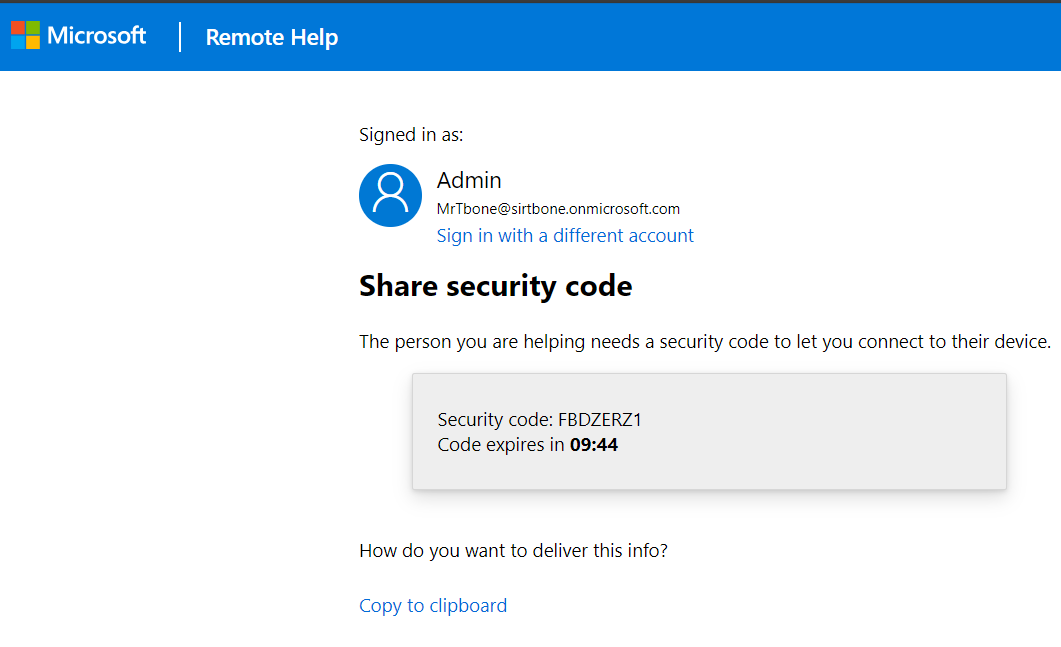Click the 09:44 countdown timer
Image resolution: width=1061 pixels, height=647 pixels.
(x=594, y=445)
